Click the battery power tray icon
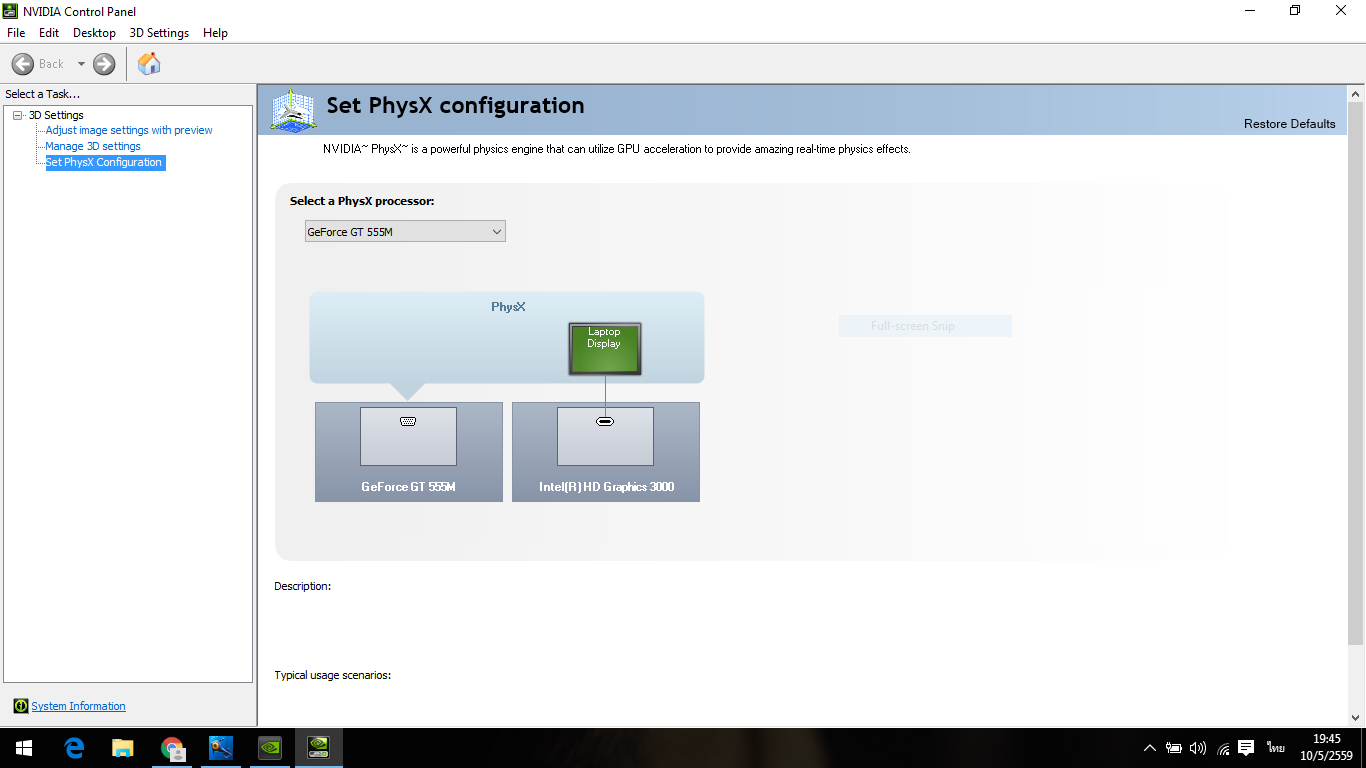The height and width of the screenshot is (768, 1366). (1174, 748)
